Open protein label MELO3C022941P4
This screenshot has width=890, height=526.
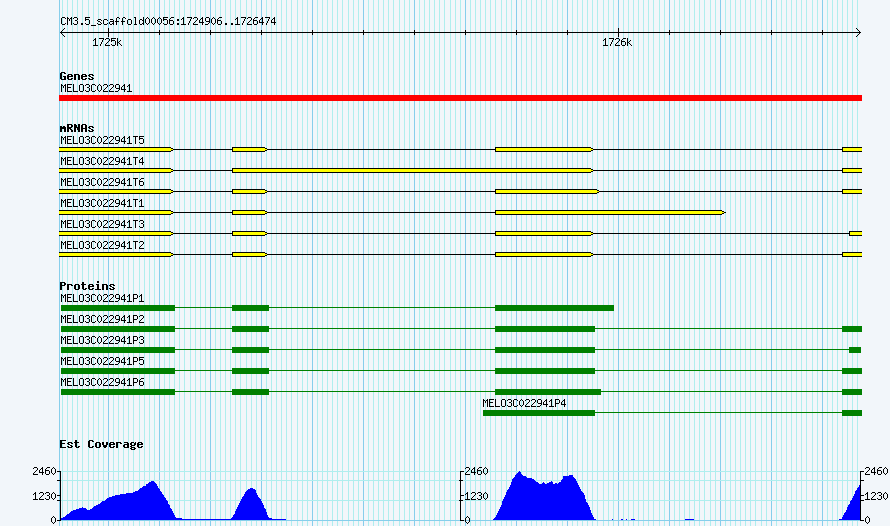pyautogui.click(x=524, y=403)
